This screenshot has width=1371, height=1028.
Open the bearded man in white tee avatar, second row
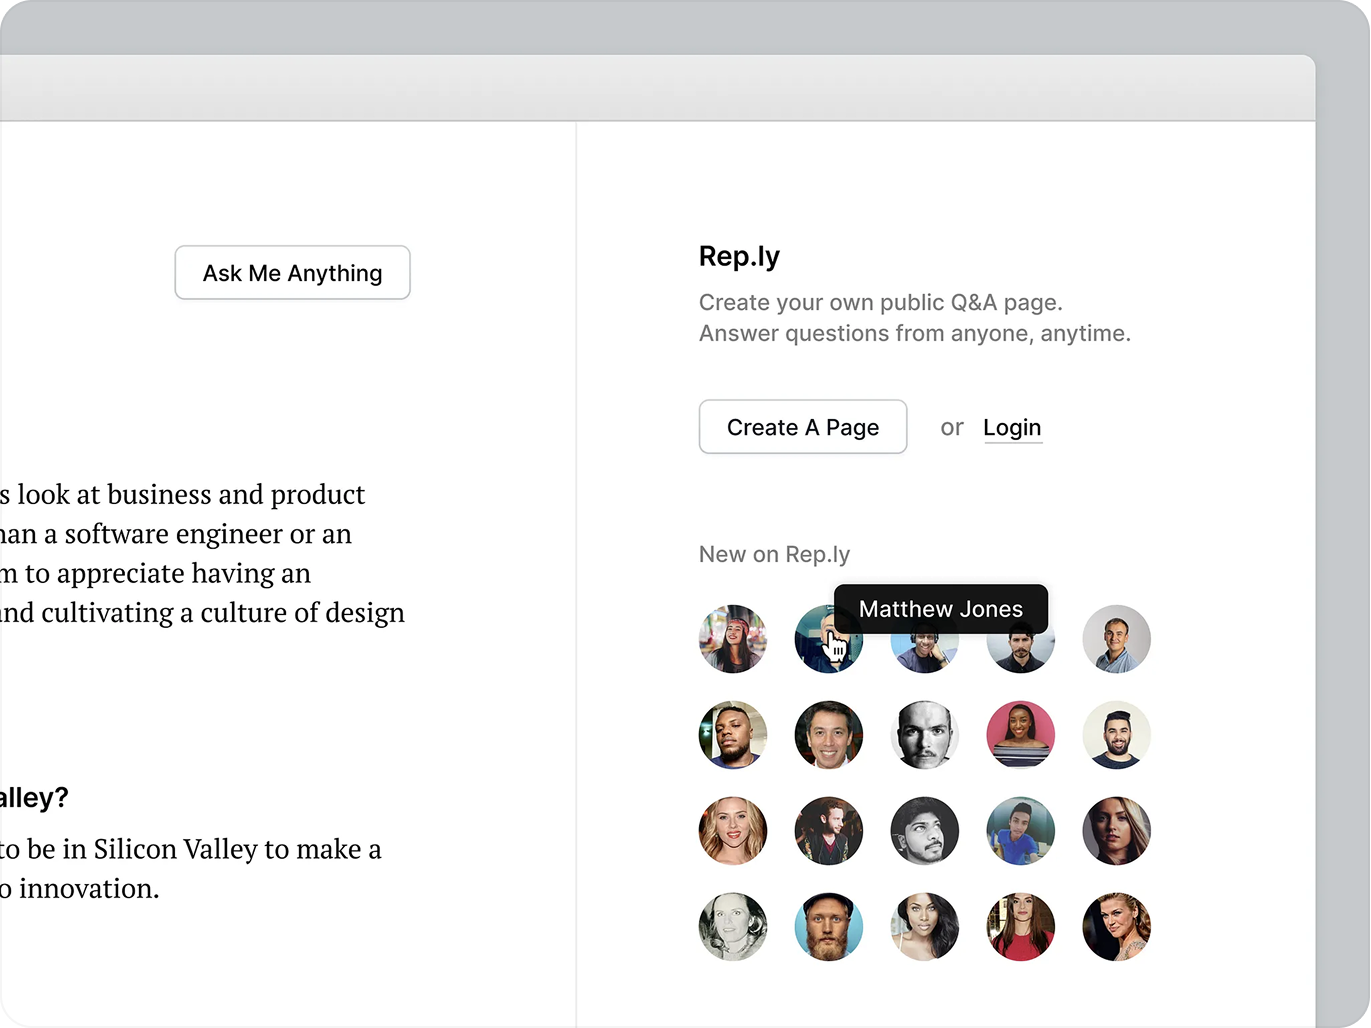1117,735
